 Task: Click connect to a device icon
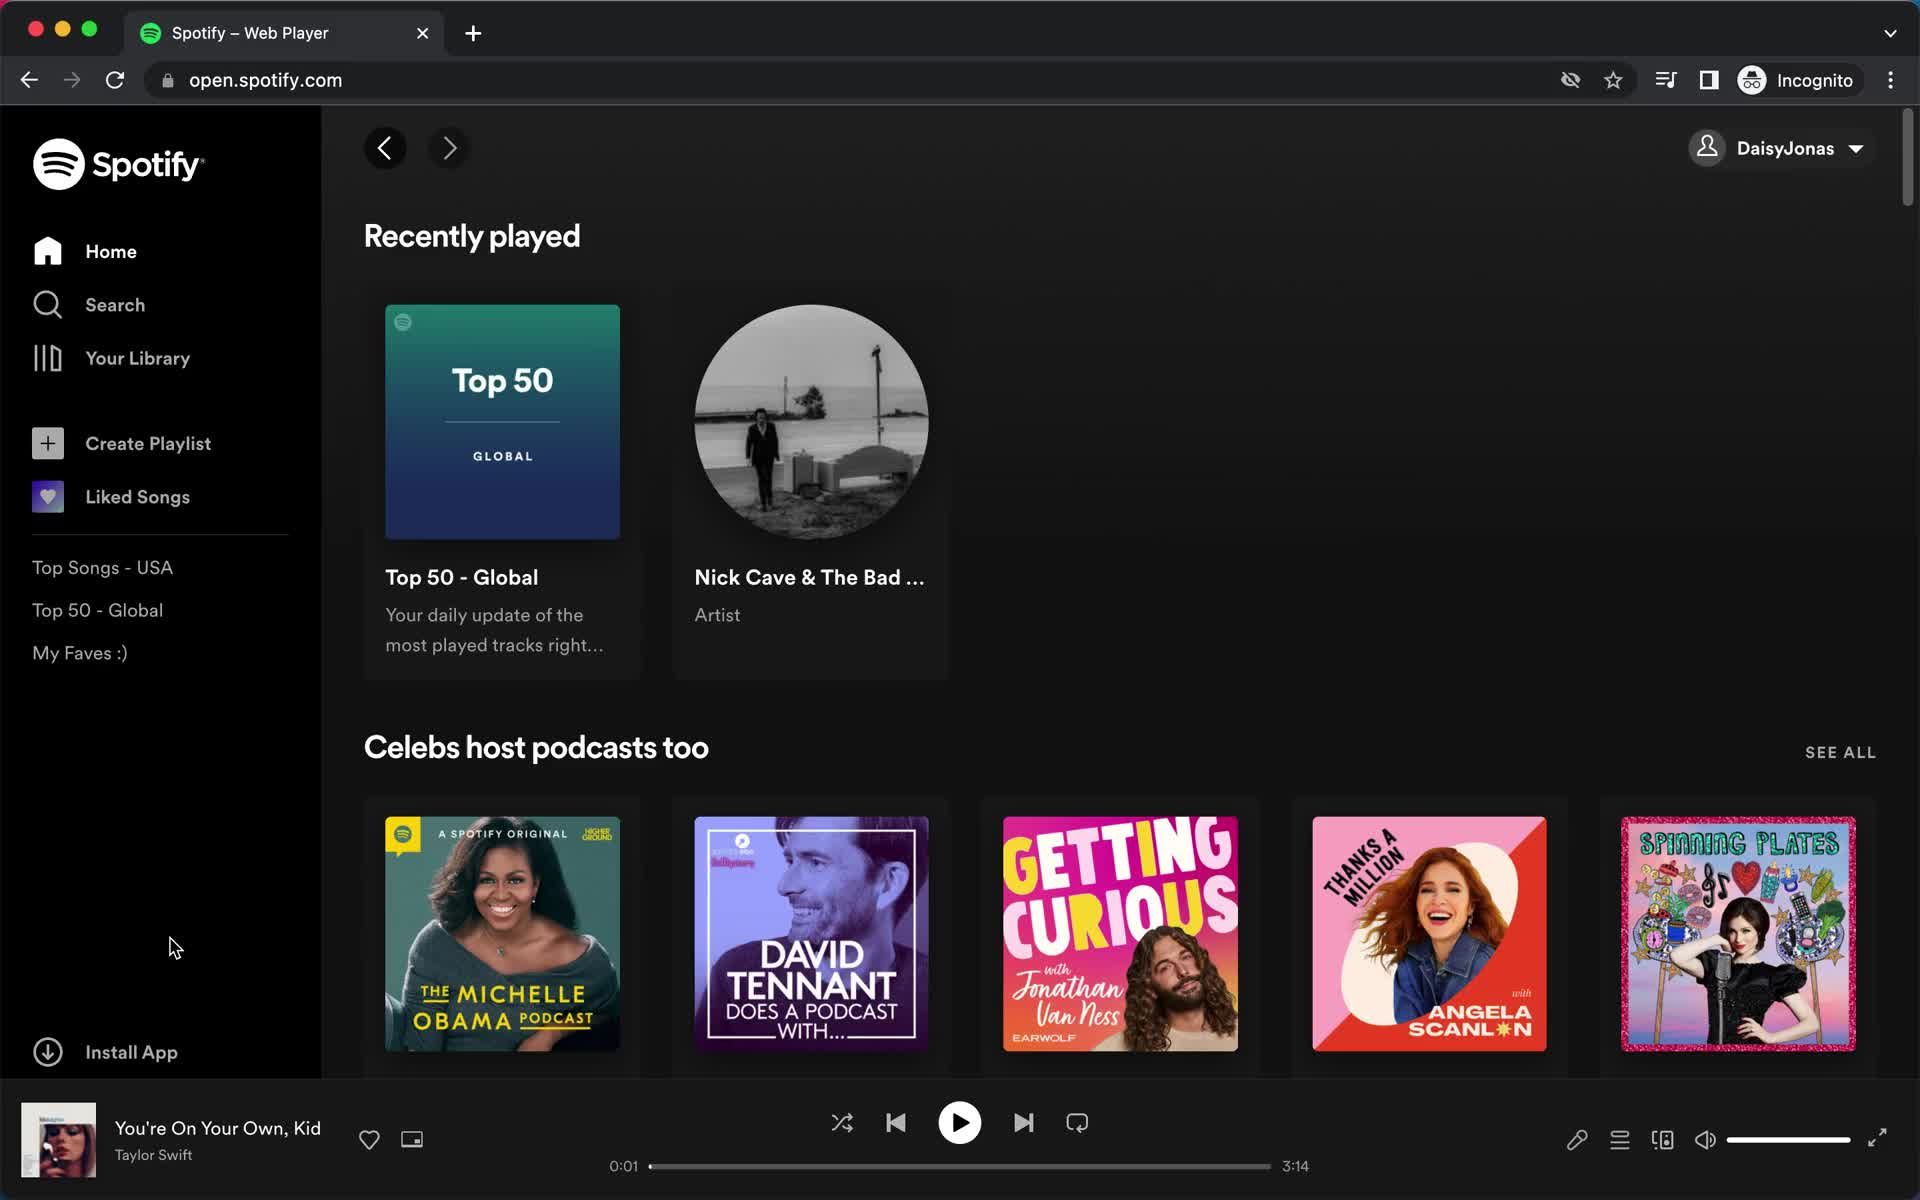tap(1663, 1140)
